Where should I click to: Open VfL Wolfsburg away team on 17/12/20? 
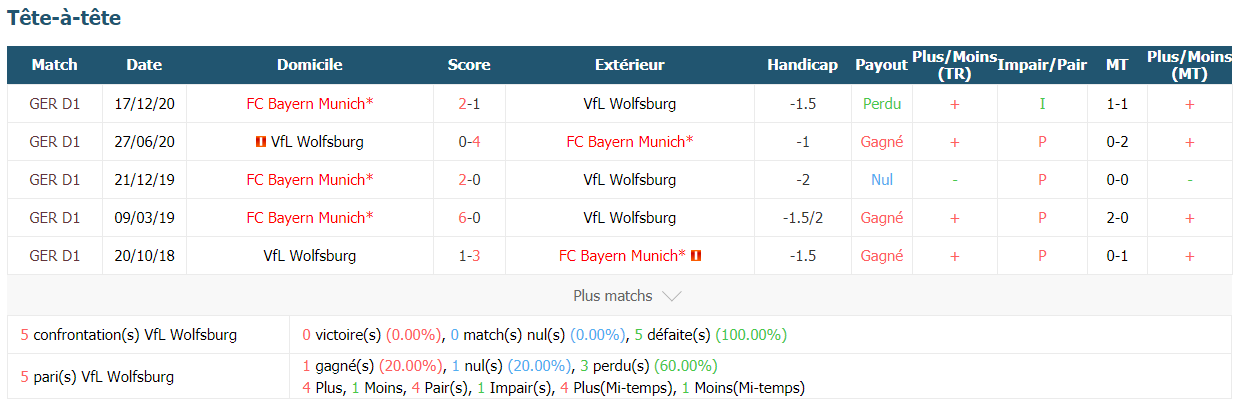coord(630,104)
